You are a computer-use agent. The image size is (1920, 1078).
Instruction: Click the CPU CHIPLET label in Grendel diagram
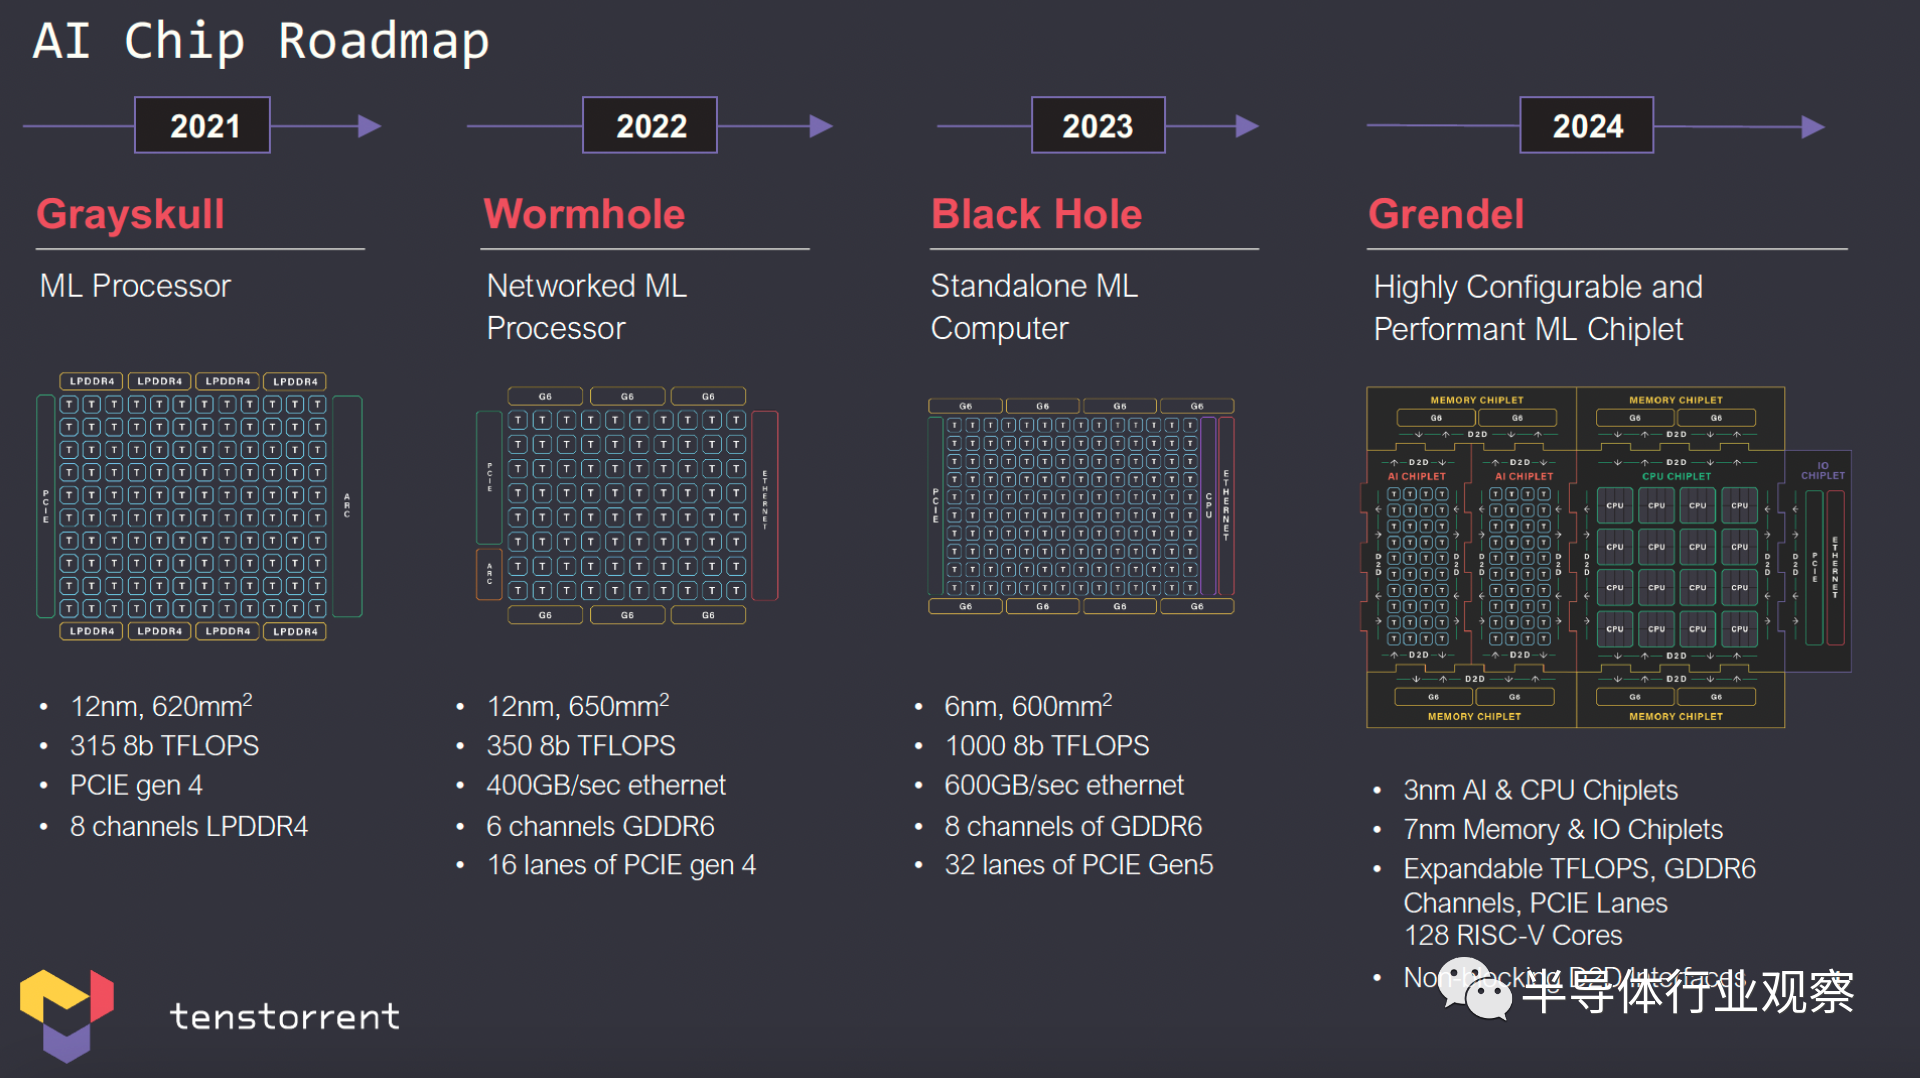(1676, 476)
